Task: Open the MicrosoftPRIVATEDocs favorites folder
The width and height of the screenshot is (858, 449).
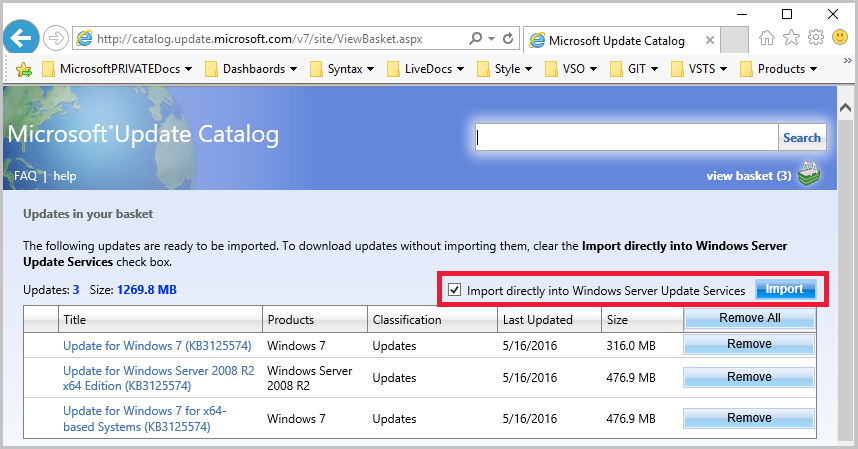Action: [x=118, y=69]
